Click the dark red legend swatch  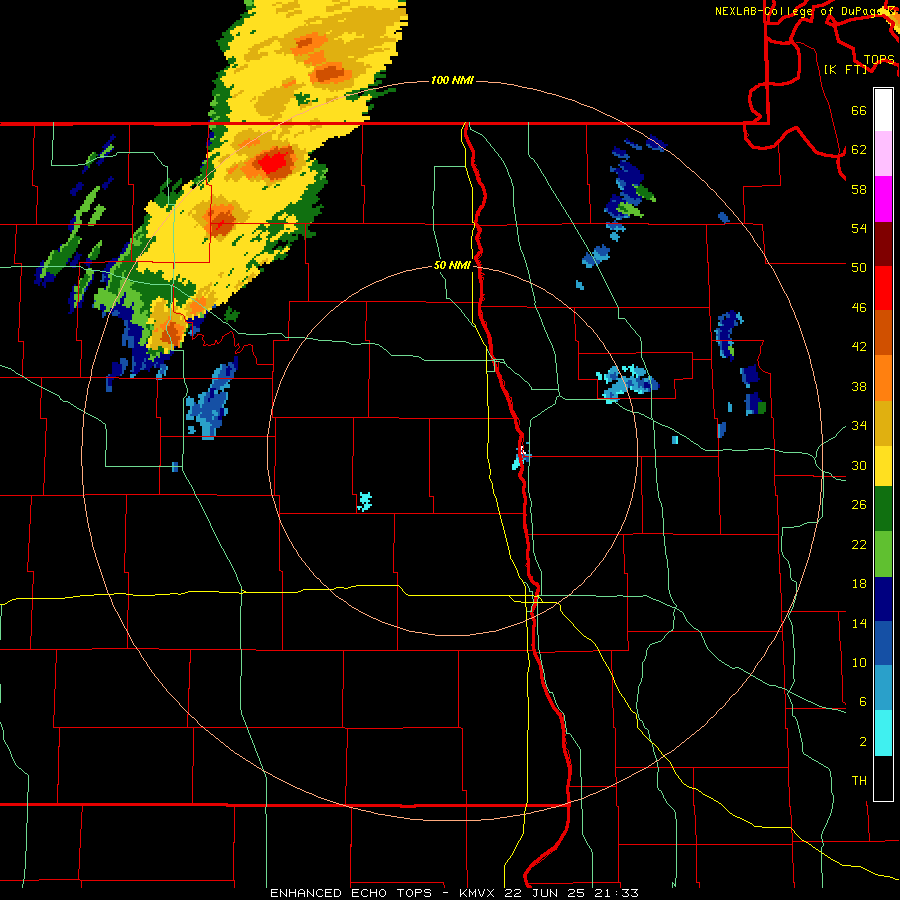click(x=883, y=243)
